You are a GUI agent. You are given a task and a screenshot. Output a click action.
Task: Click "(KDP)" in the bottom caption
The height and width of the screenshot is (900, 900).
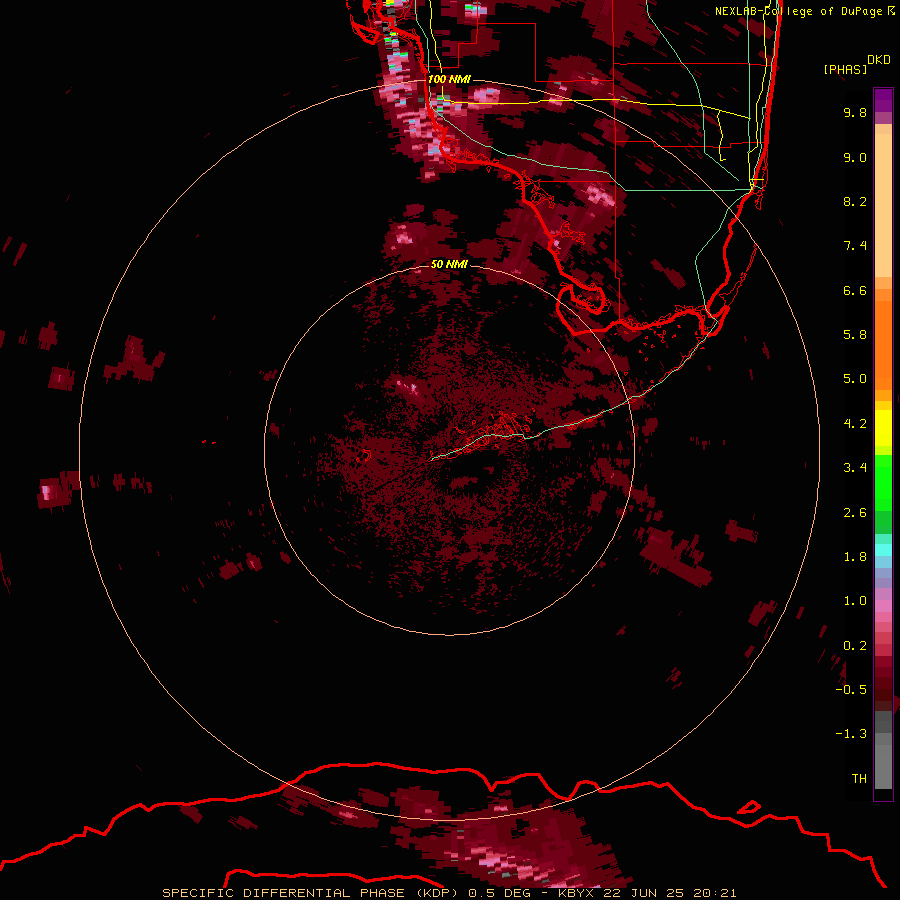436,893
